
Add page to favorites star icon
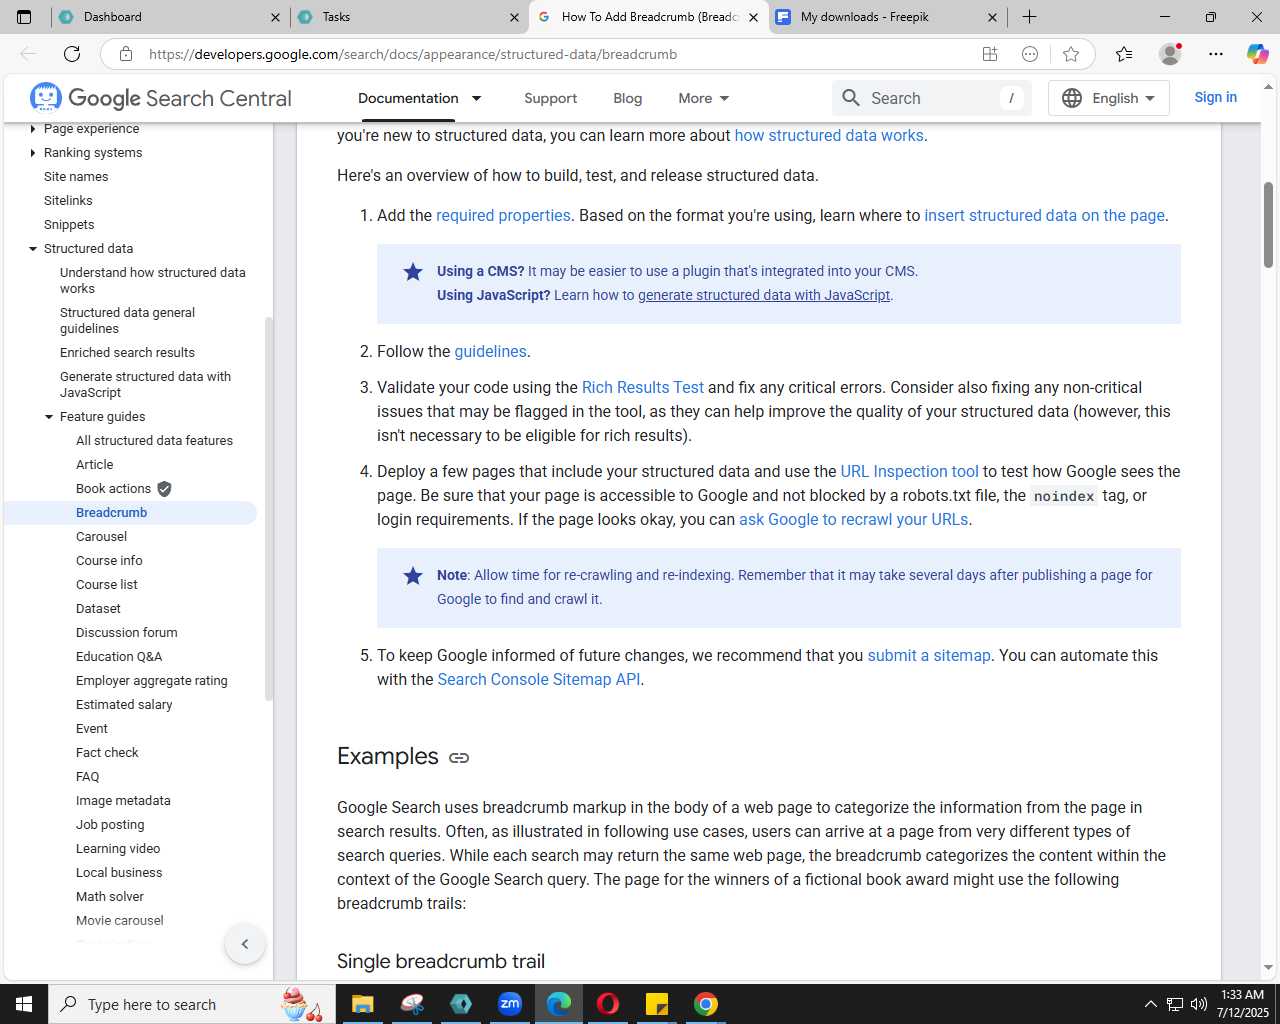[1071, 54]
